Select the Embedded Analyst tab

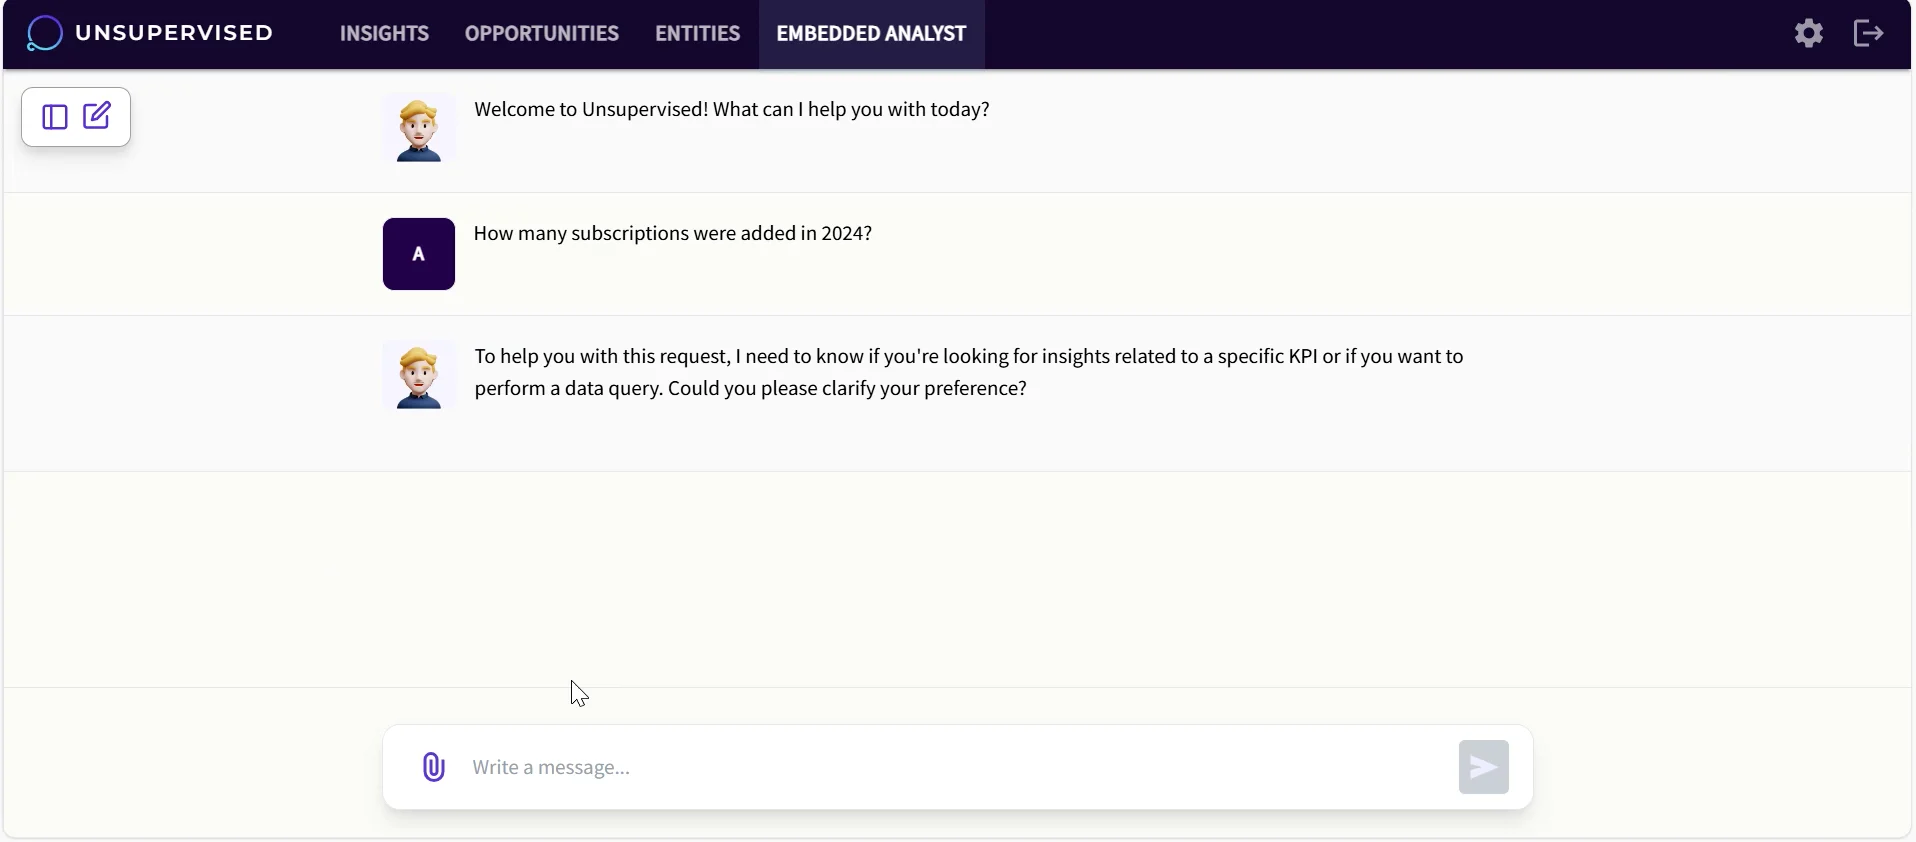coord(871,34)
